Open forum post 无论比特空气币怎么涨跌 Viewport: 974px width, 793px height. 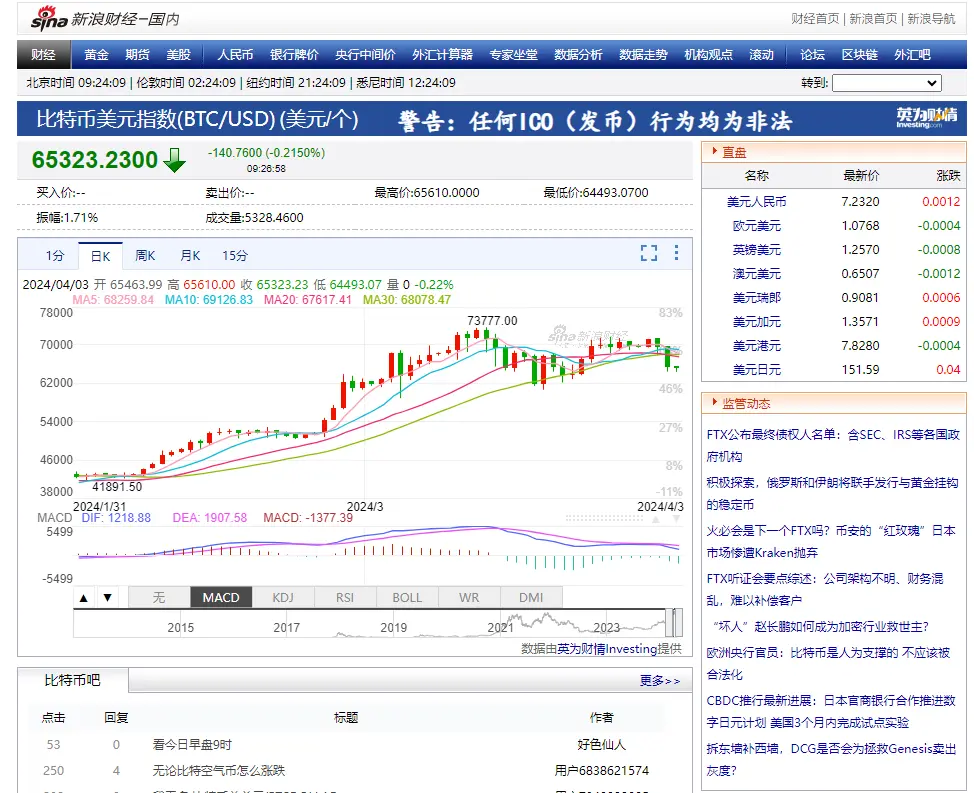point(219,771)
